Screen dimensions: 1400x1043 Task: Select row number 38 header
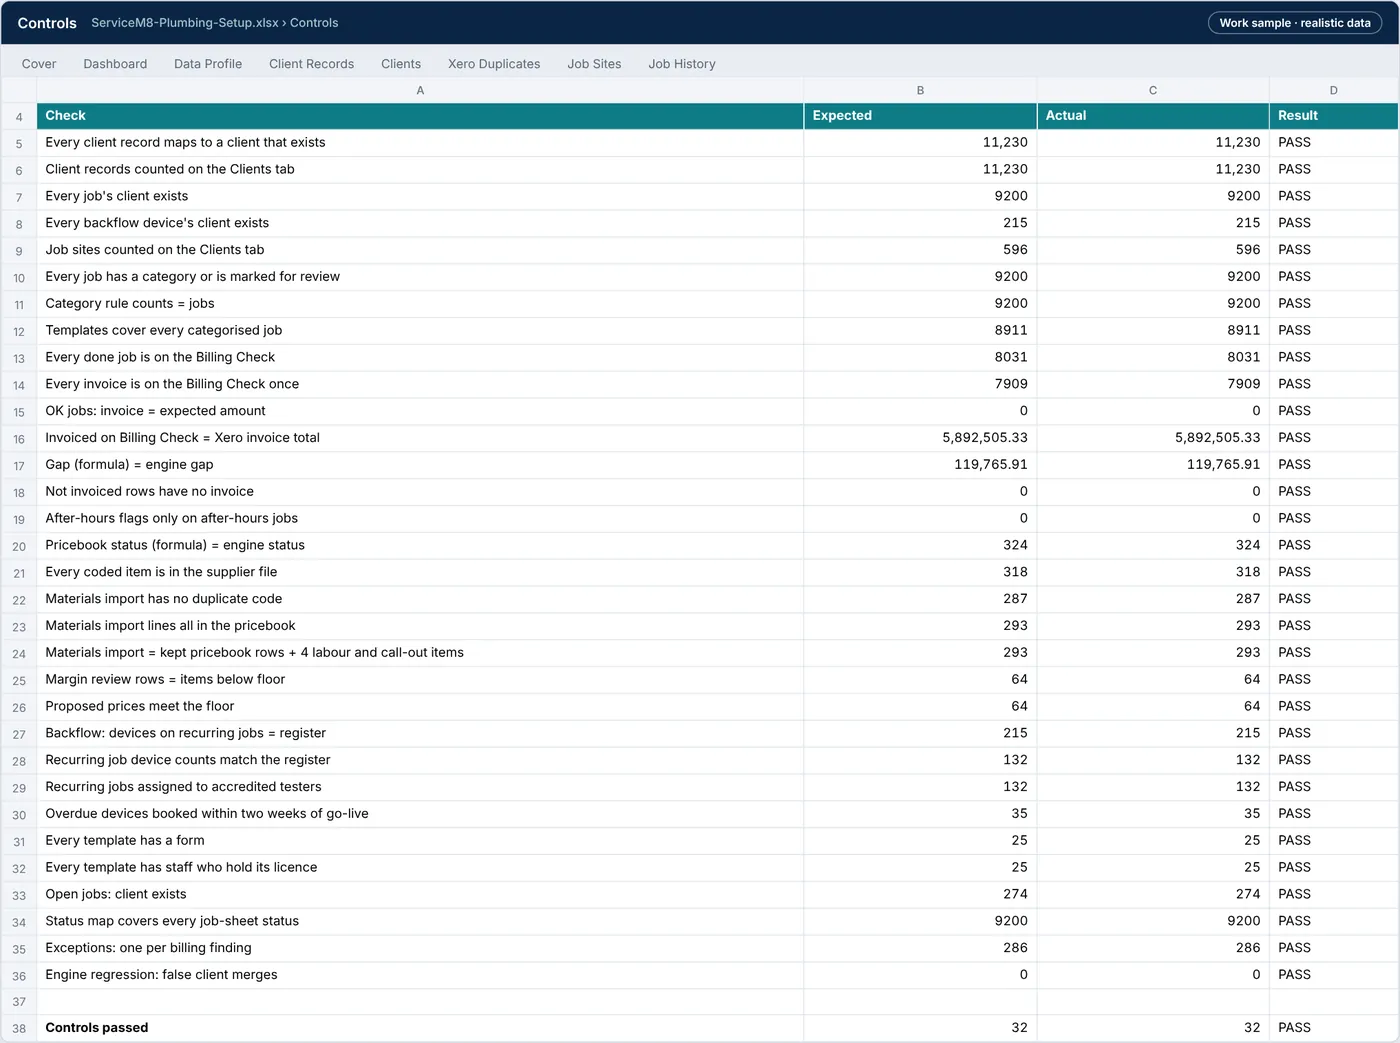(19, 1028)
